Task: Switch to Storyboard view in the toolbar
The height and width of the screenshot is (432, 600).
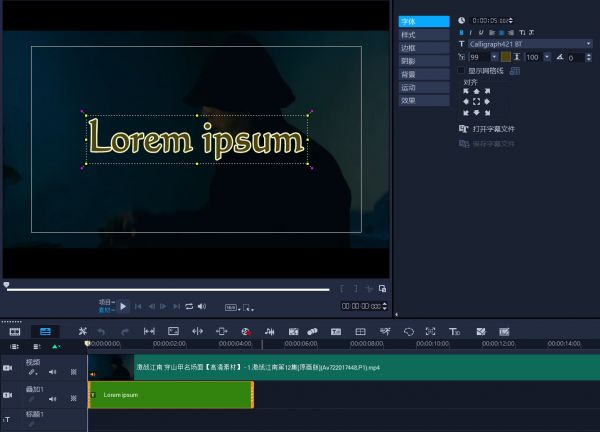Action: (15, 331)
